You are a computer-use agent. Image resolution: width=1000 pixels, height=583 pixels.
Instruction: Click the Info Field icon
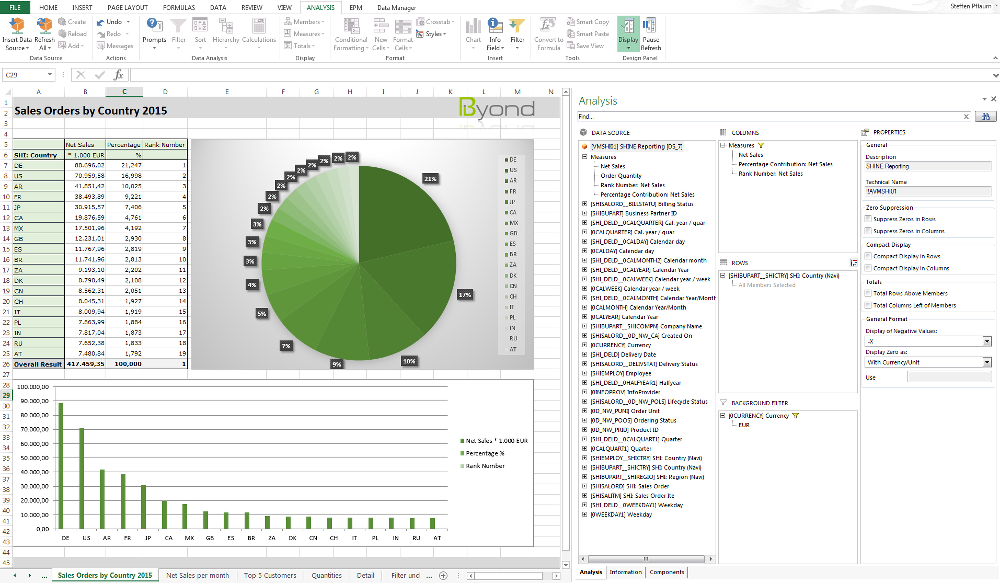coord(494,26)
